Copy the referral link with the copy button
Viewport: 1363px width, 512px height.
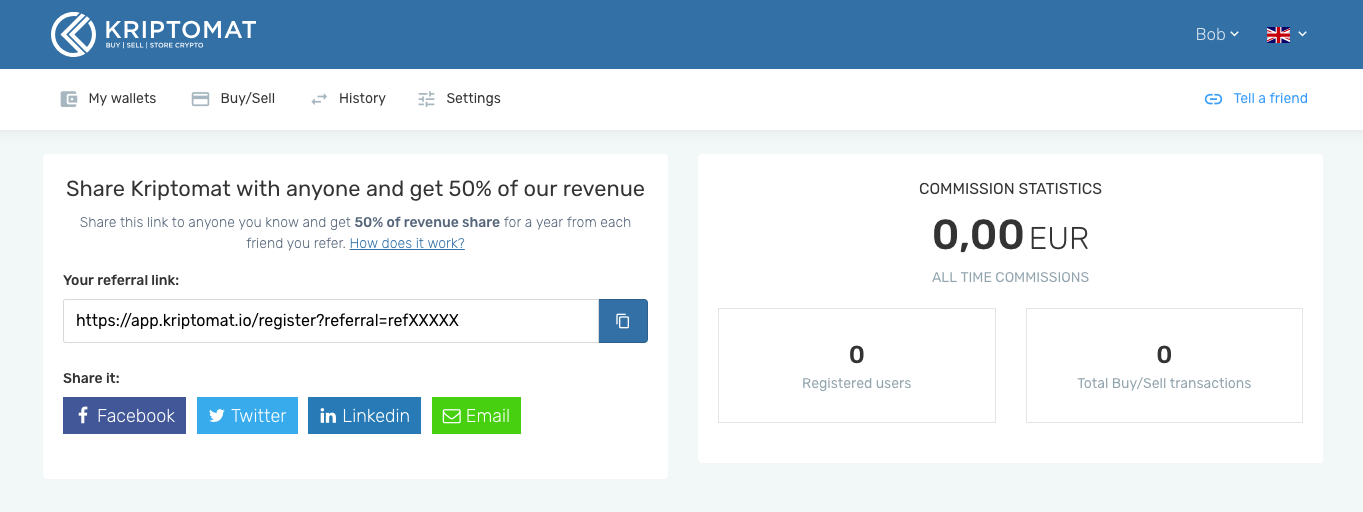coord(623,321)
